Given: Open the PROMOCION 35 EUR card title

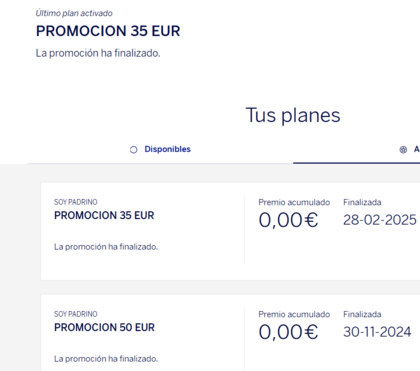Looking at the screenshot, I should point(104,215).
